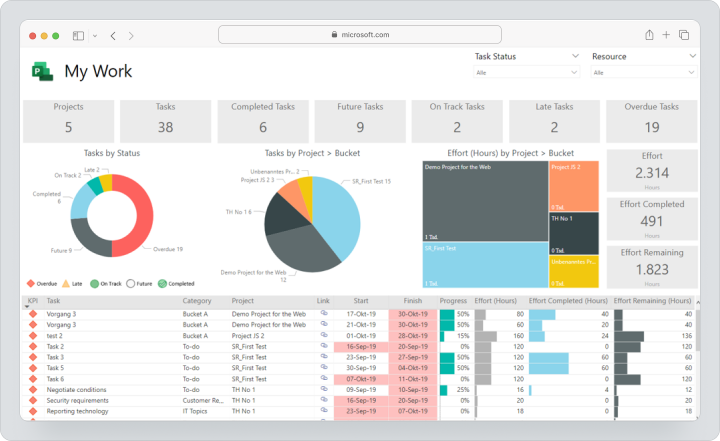Image resolution: width=720 pixels, height=441 pixels.
Task: Open the link icon for test 2 row
Action: pos(324,335)
